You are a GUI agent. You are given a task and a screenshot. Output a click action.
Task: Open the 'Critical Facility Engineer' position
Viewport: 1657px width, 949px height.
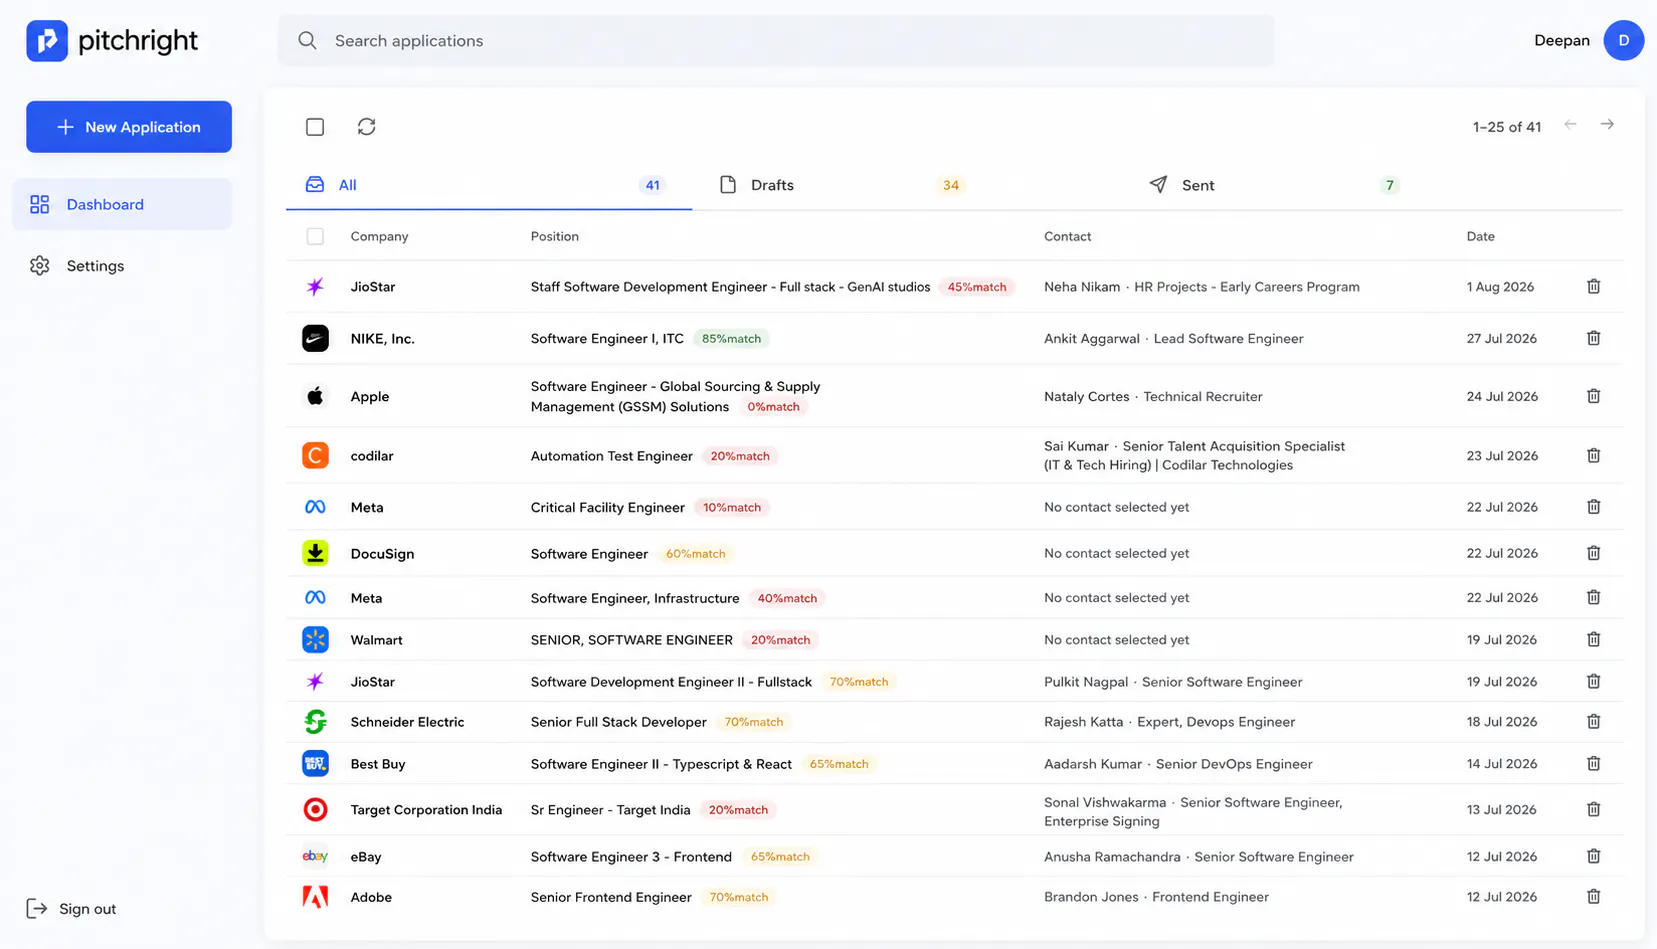coord(608,507)
